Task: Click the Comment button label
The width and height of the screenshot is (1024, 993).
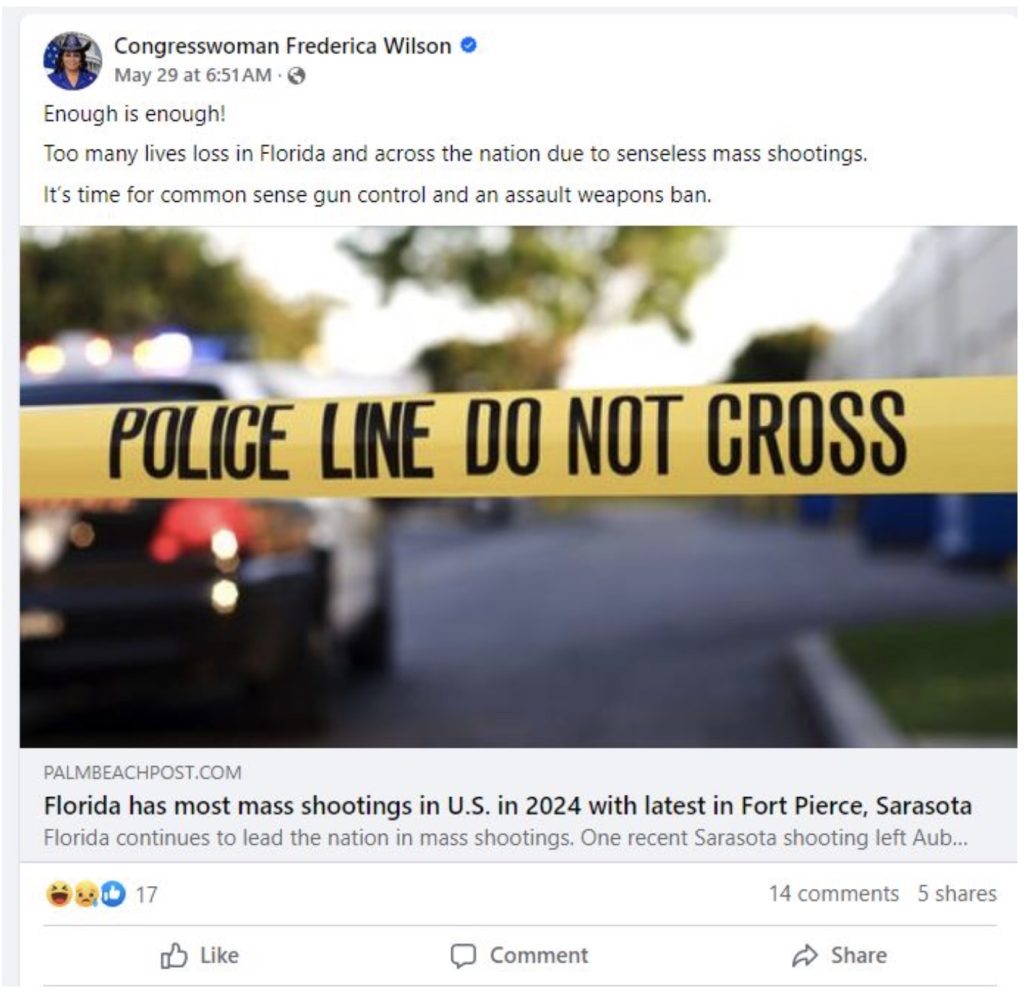Action: tap(539, 956)
